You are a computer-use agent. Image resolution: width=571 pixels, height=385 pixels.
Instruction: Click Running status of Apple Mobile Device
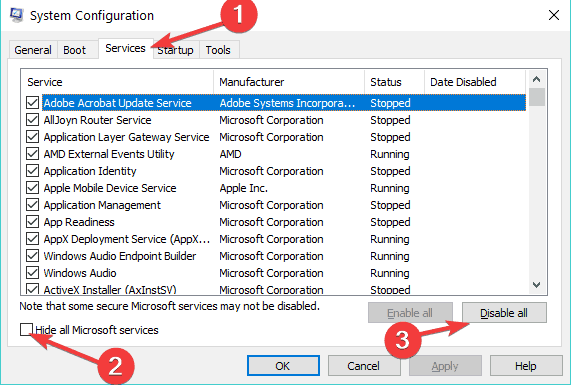click(390, 188)
